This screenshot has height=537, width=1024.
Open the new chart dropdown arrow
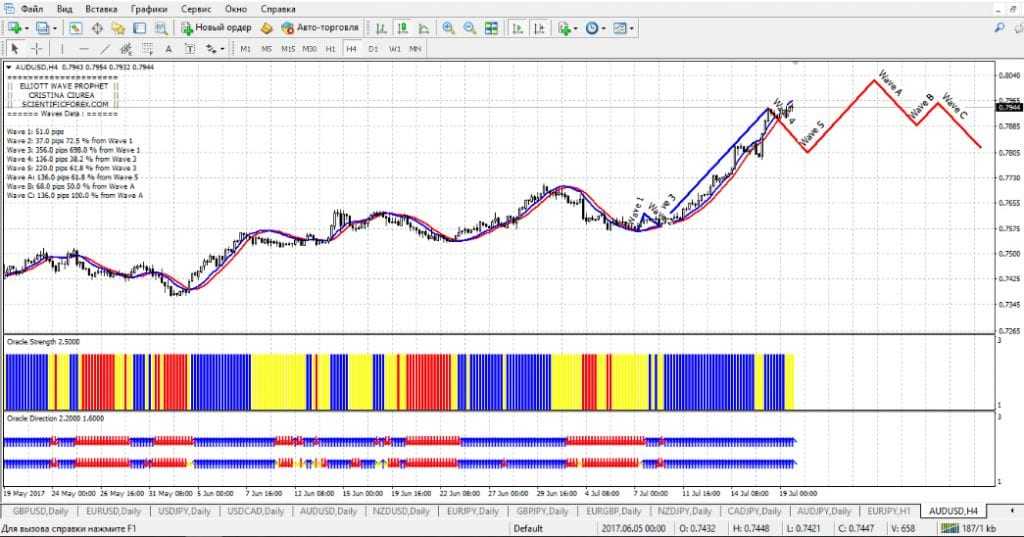27,29
